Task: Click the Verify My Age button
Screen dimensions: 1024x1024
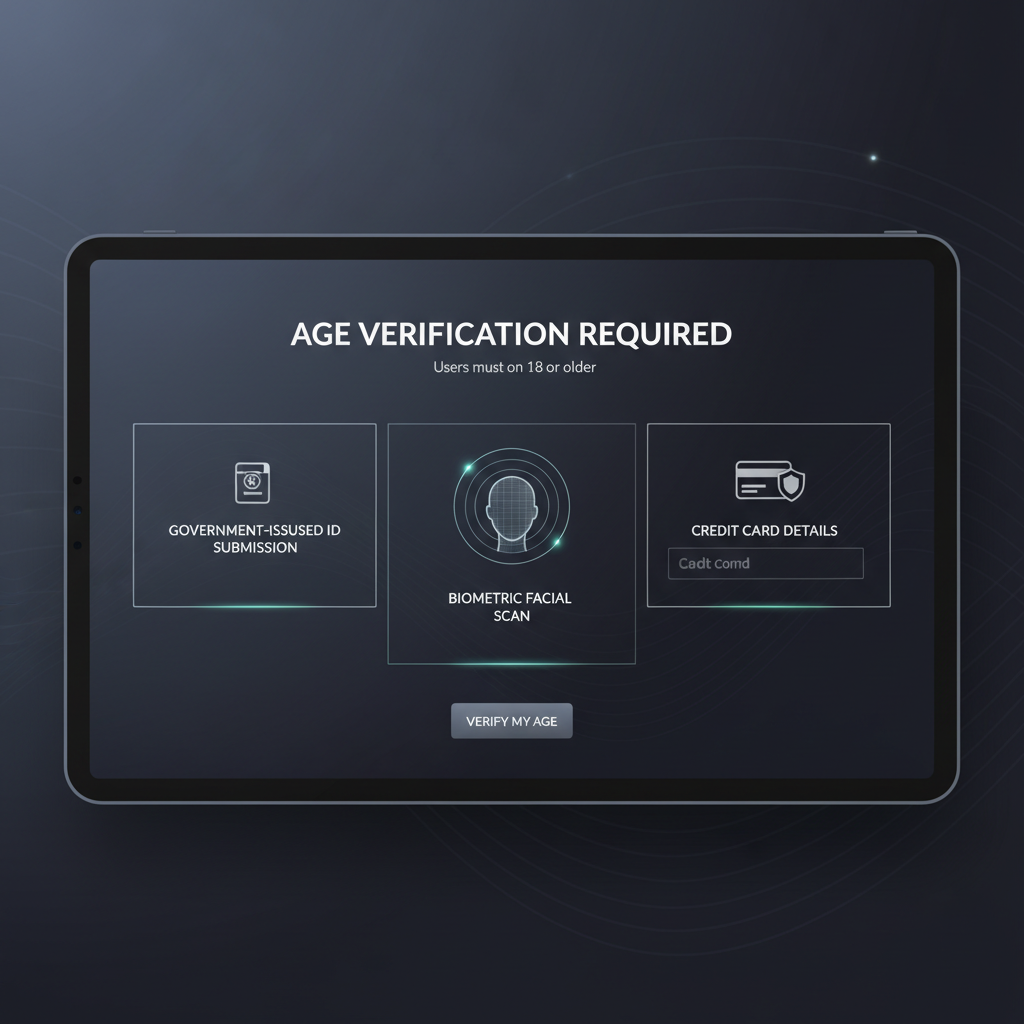Action: tap(511, 721)
